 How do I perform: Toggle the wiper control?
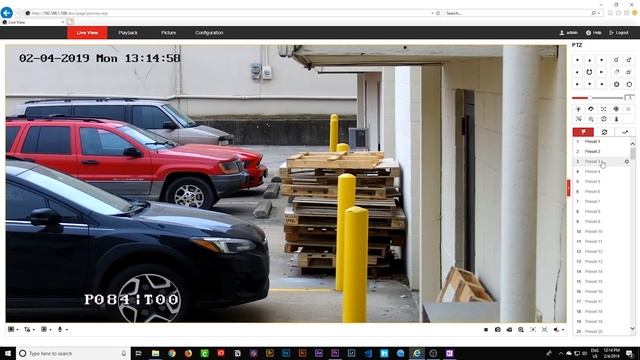591,109
